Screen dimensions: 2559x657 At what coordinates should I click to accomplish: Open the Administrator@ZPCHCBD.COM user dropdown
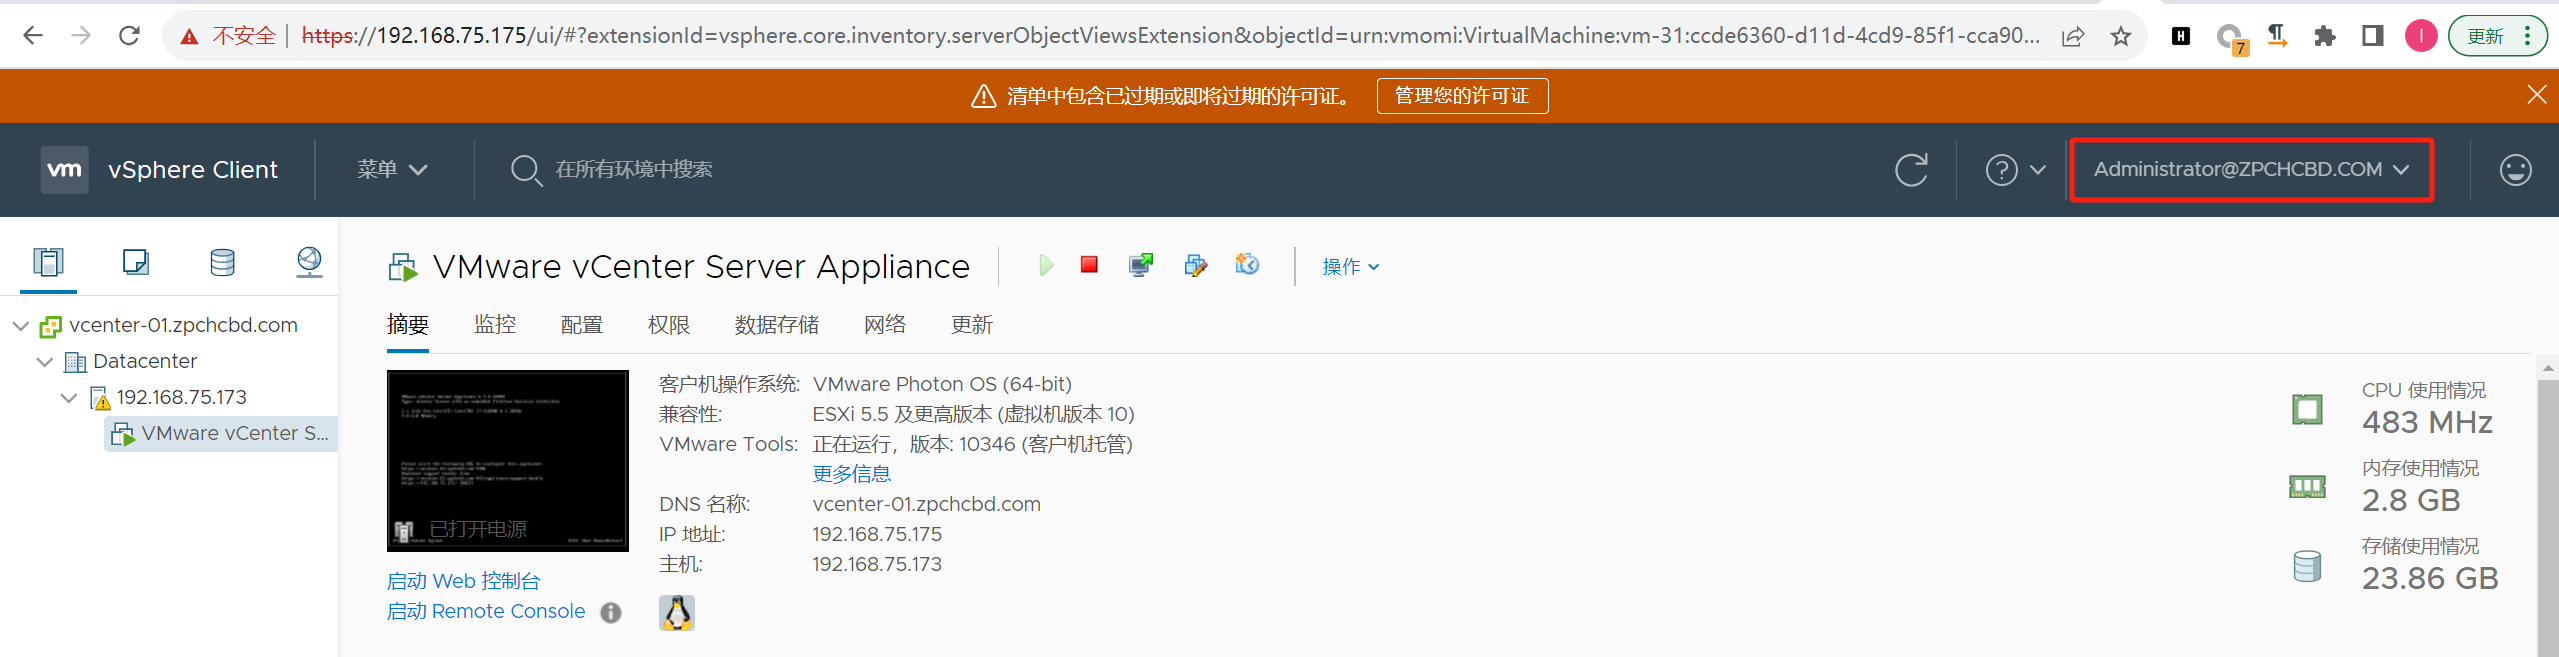click(2251, 170)
